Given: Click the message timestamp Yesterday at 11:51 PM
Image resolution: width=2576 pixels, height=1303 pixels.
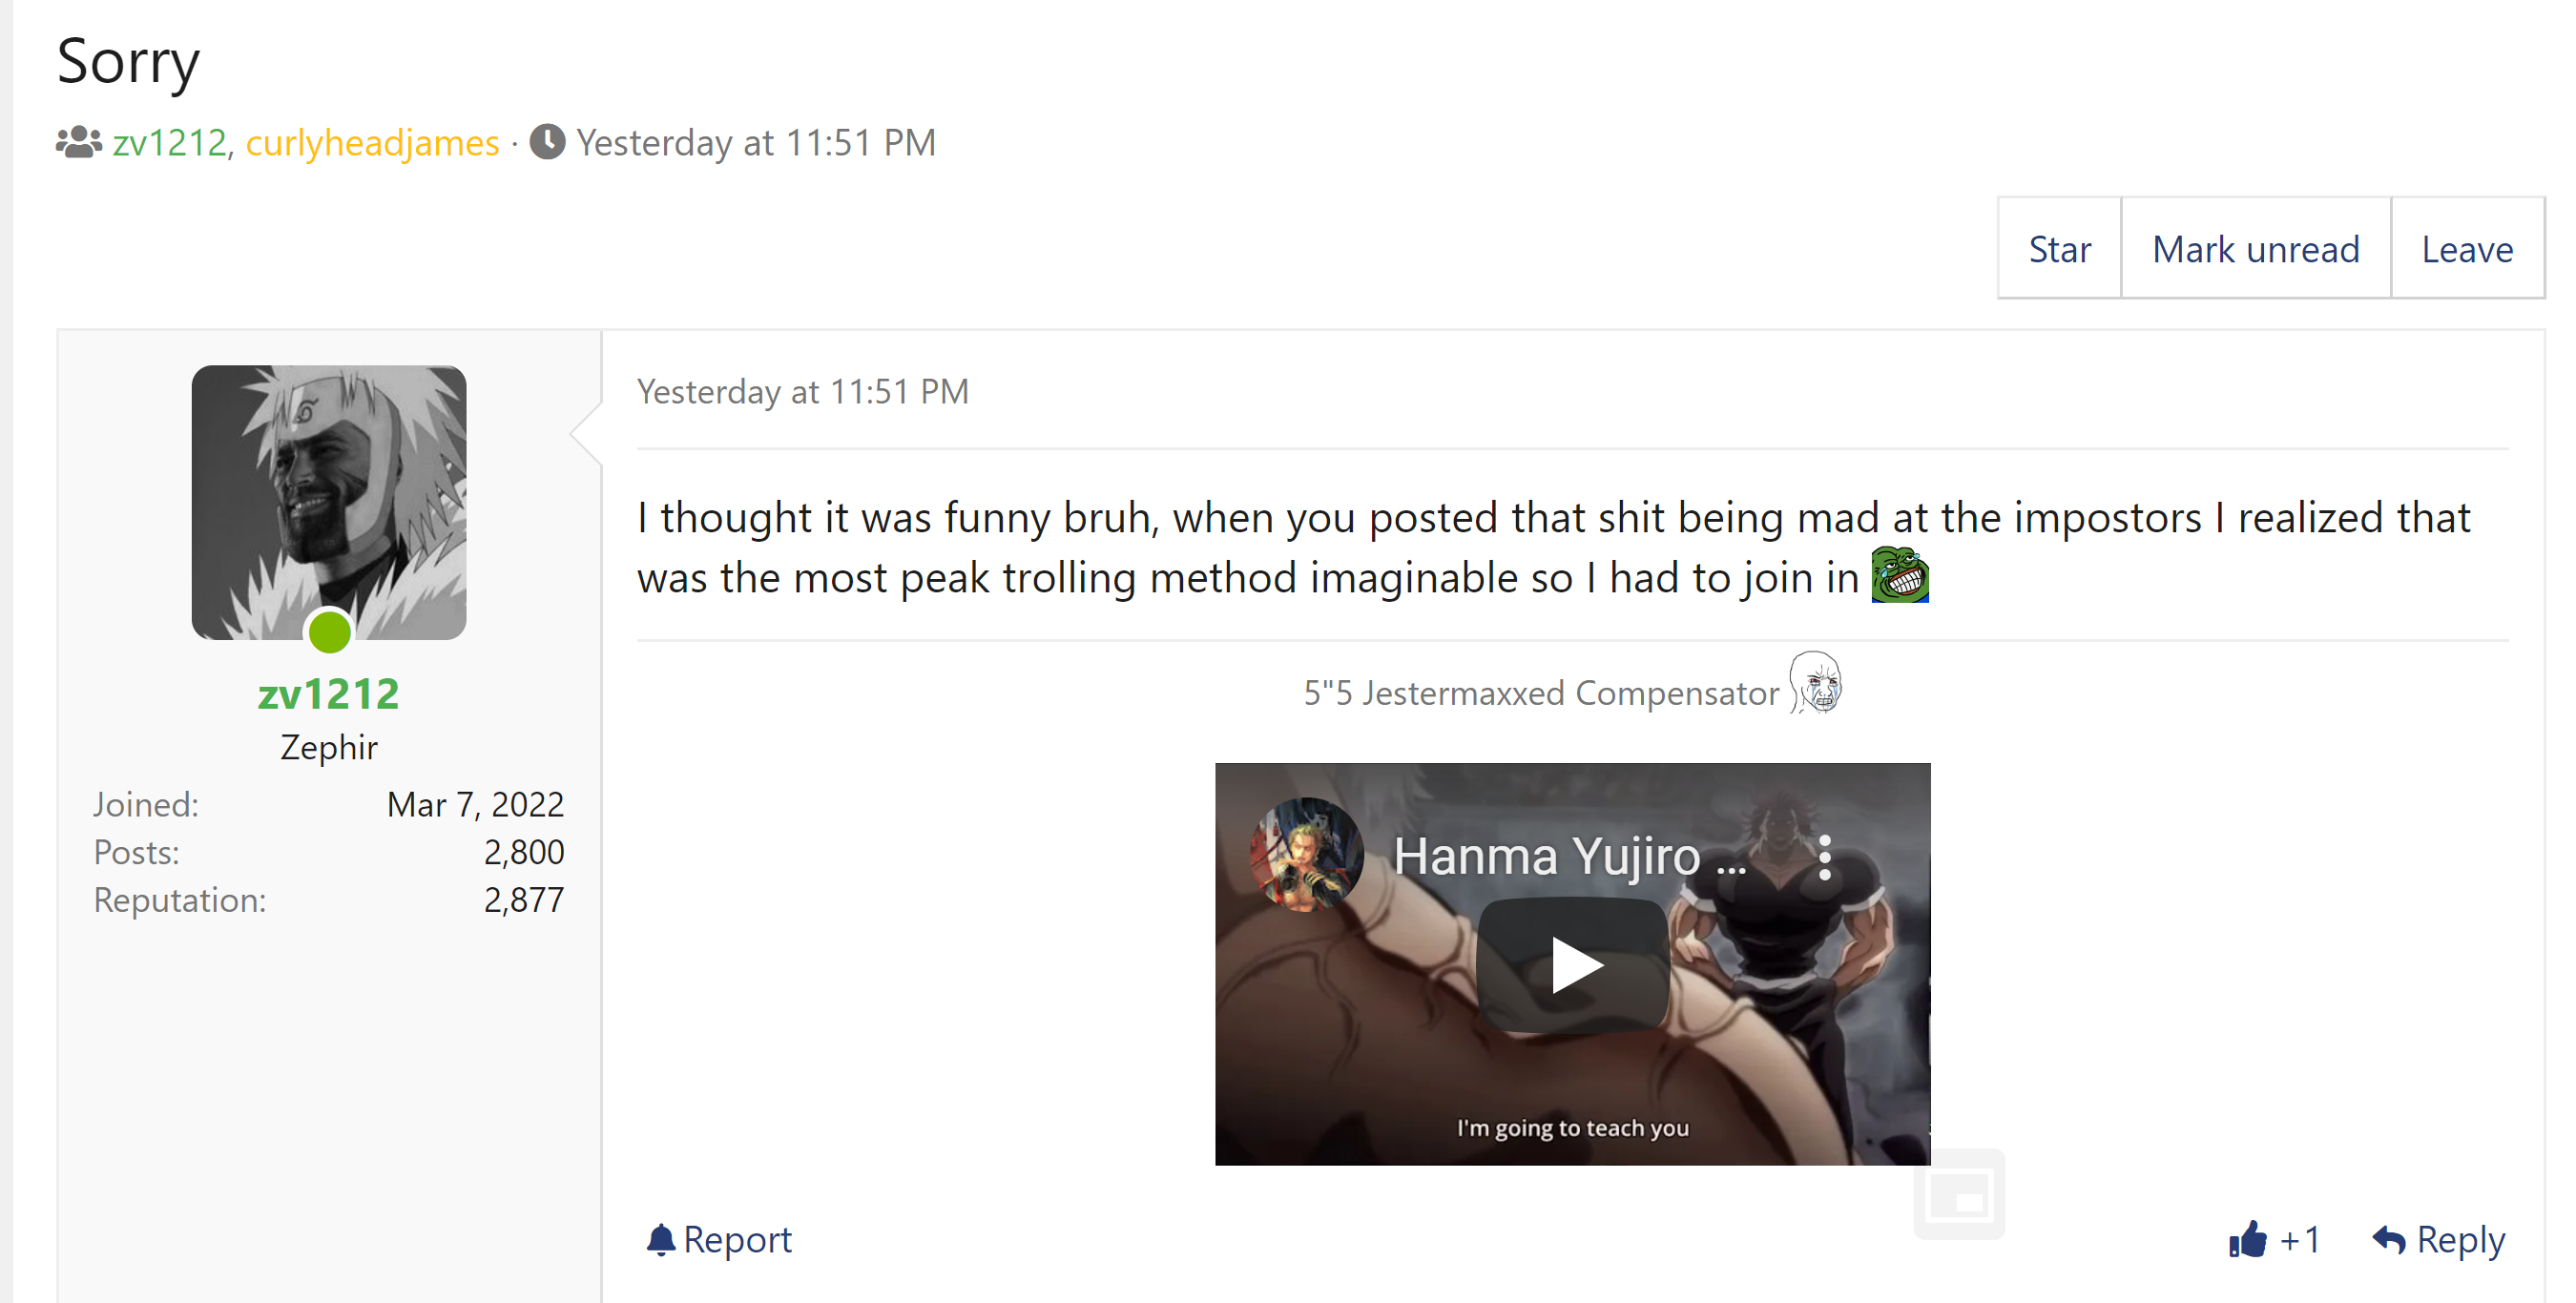Looking at the screenshot, I should point(803,391).
